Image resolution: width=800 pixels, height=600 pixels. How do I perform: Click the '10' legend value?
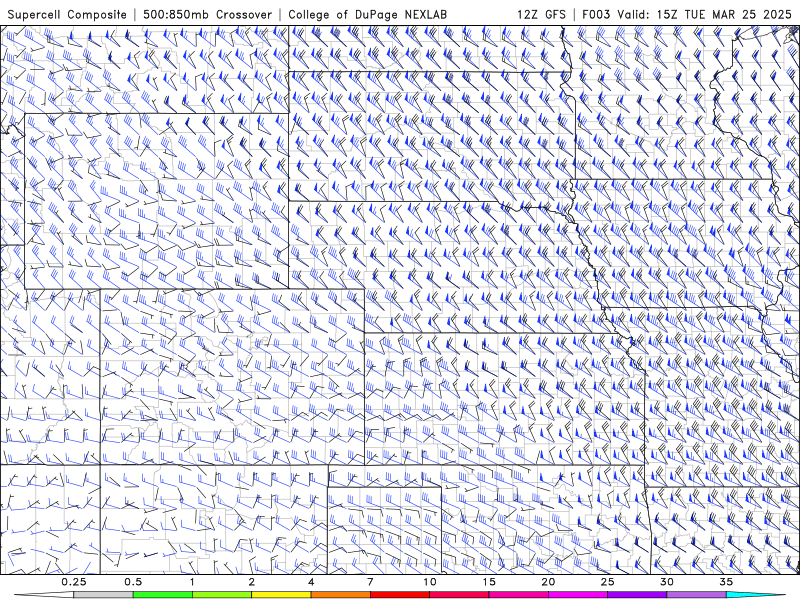[x=430, y=582]
